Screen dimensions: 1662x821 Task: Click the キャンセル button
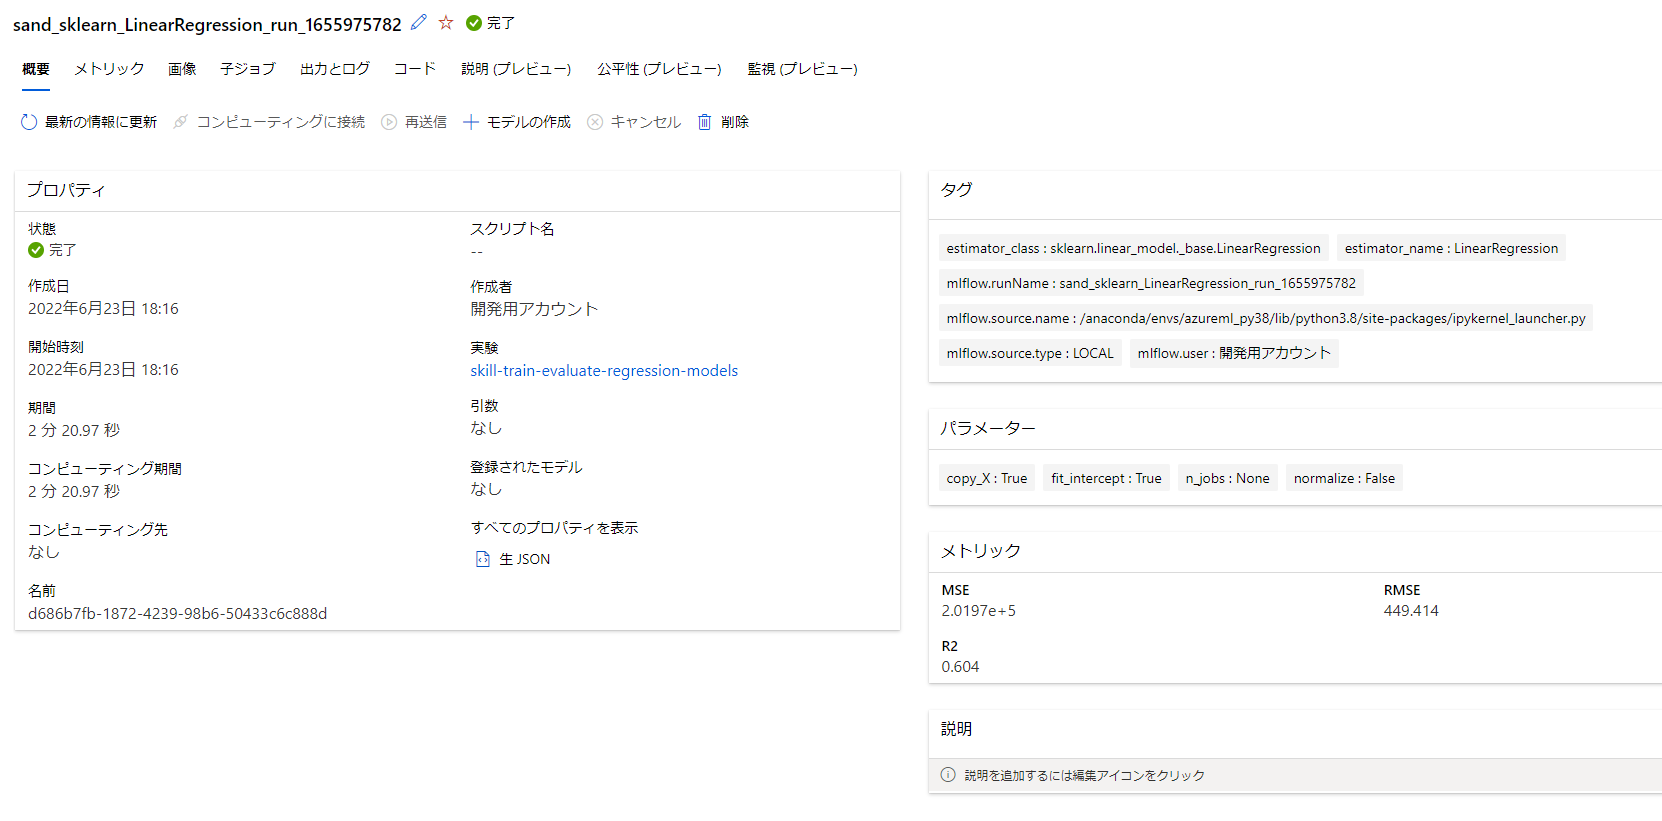pos(634,122)
